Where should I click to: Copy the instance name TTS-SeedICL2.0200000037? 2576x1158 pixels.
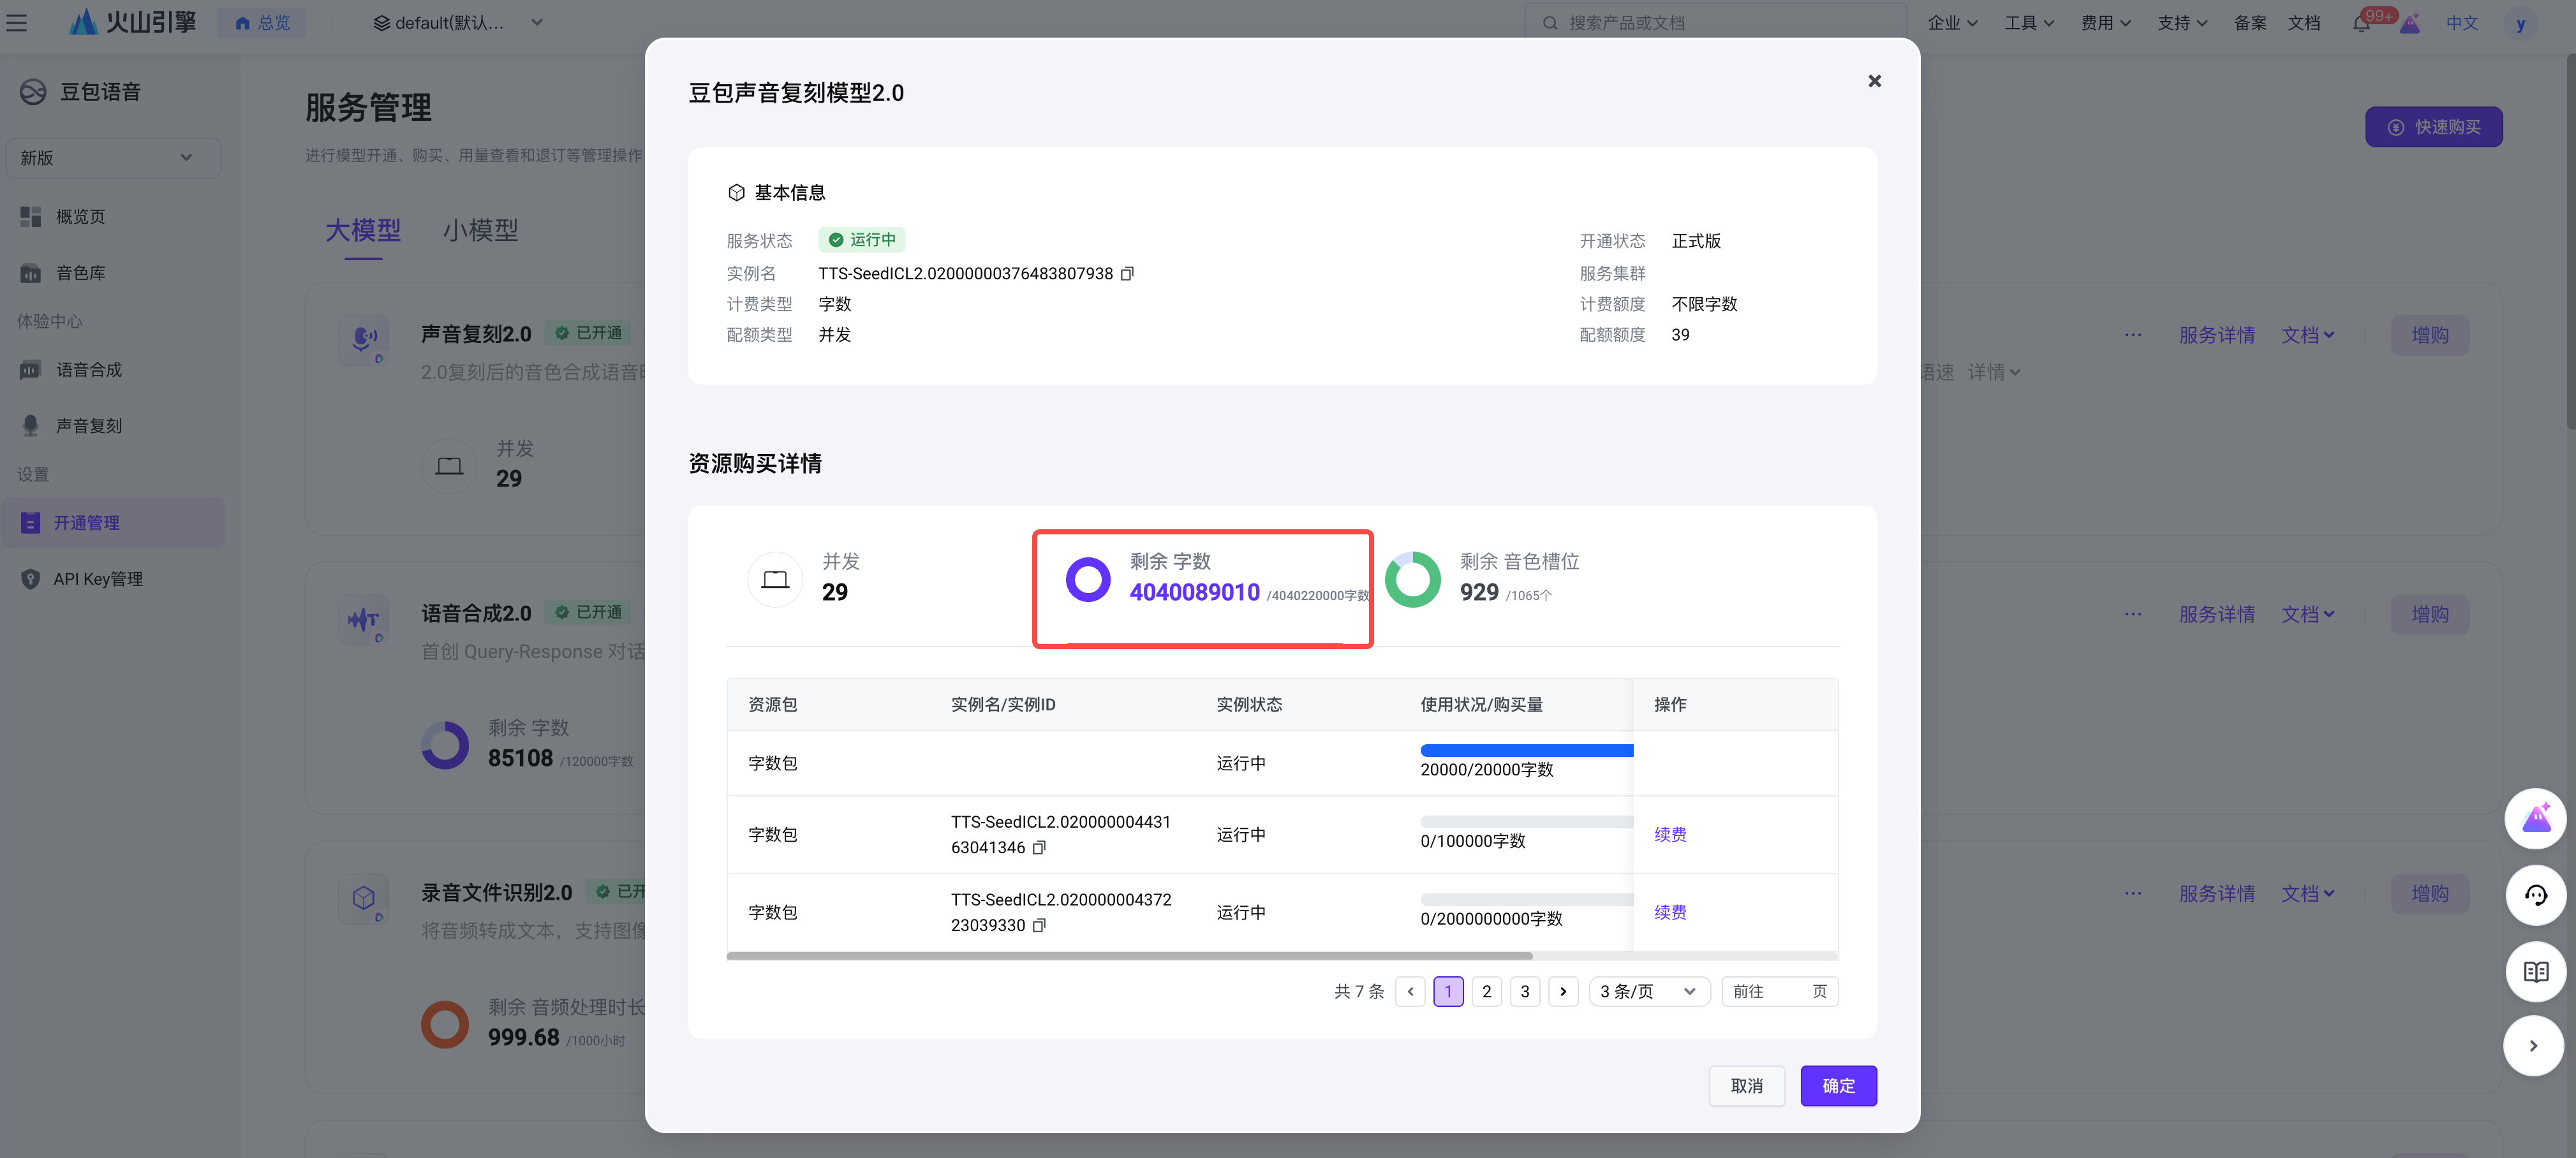(1127, 274)
